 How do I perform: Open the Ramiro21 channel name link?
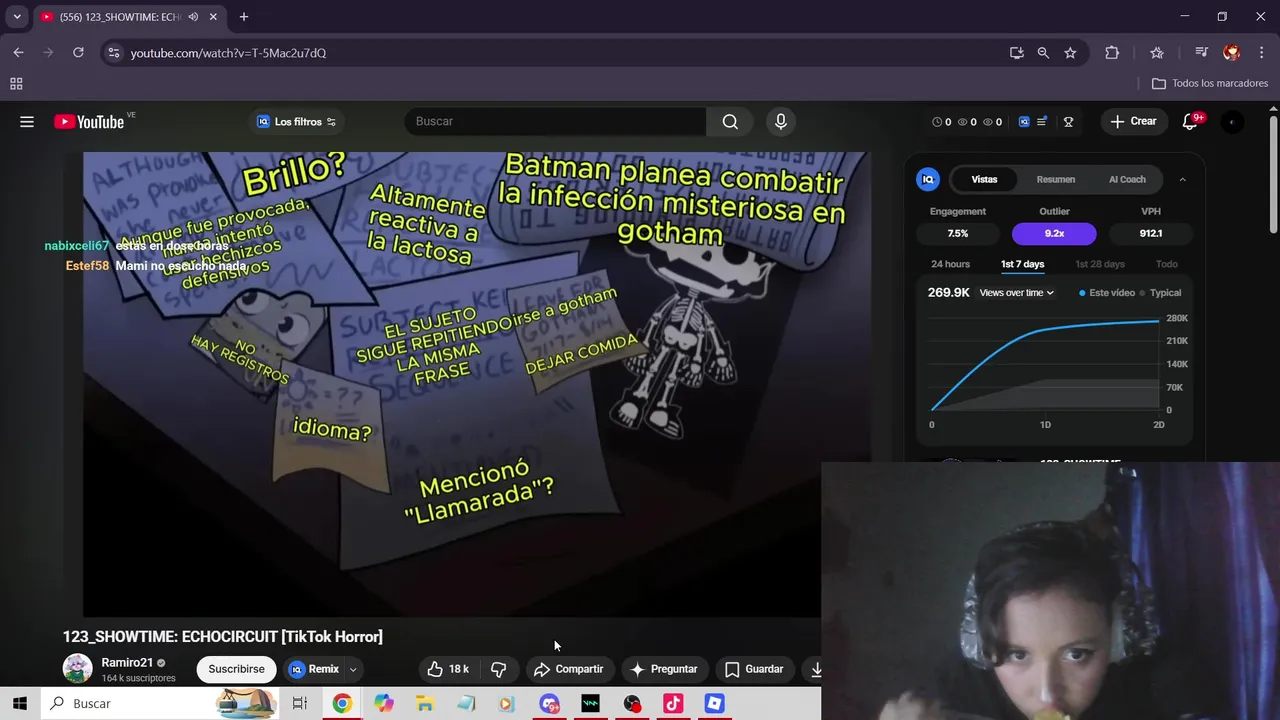(127, 662)
